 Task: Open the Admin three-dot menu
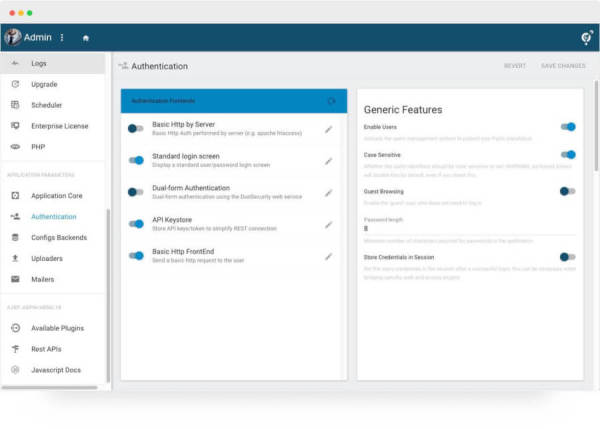[x=62, y=38]
